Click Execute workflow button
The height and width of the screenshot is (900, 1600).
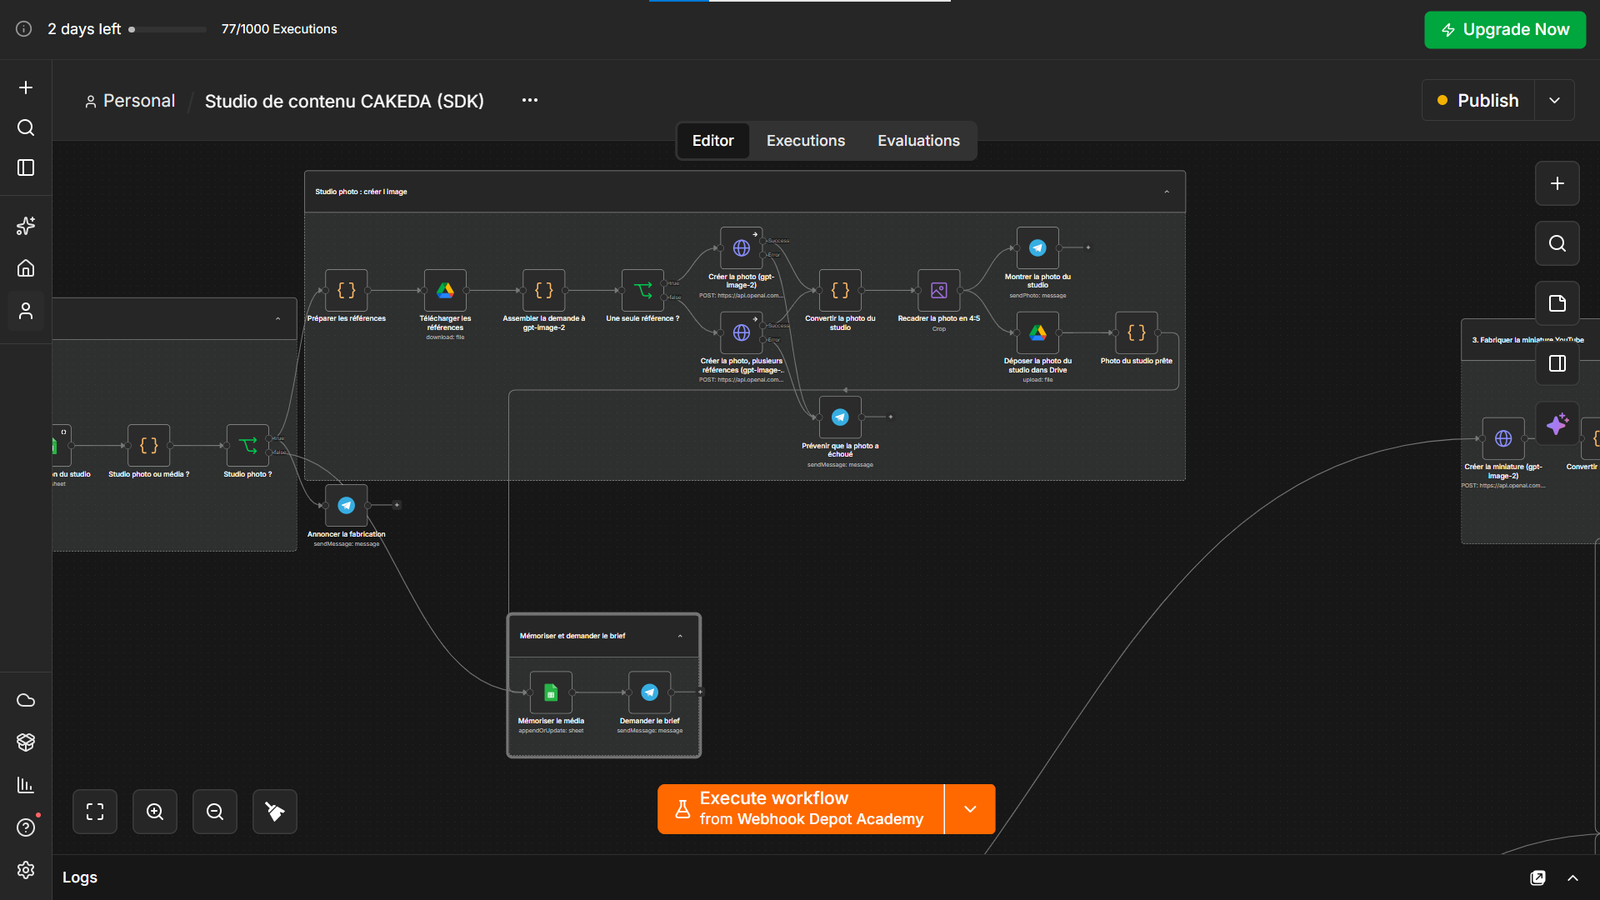tap(801, 809)
